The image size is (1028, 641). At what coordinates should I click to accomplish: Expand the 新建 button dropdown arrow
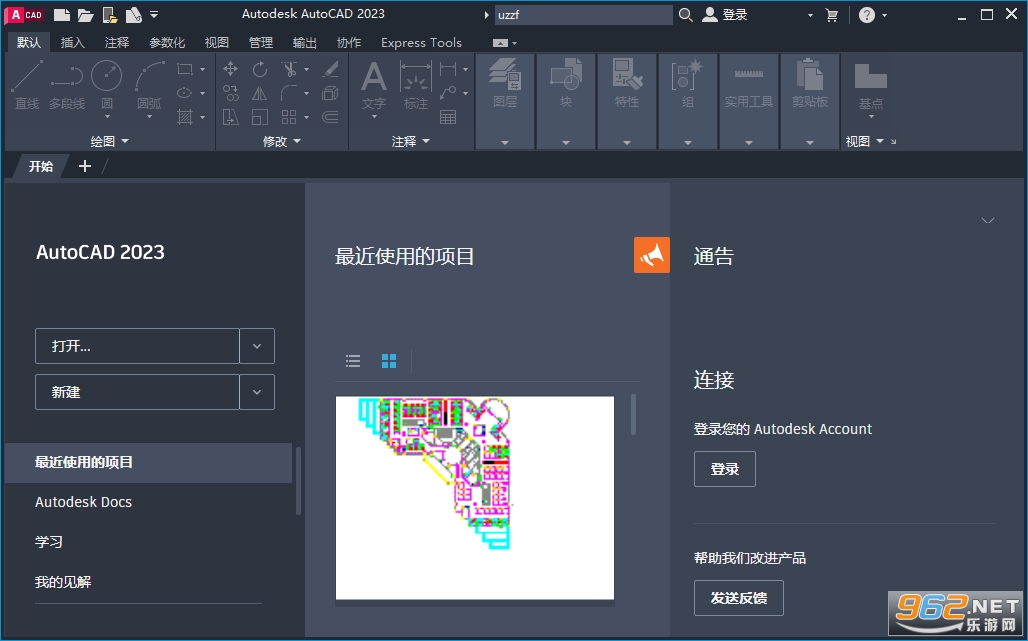click(x=257, y=392)
